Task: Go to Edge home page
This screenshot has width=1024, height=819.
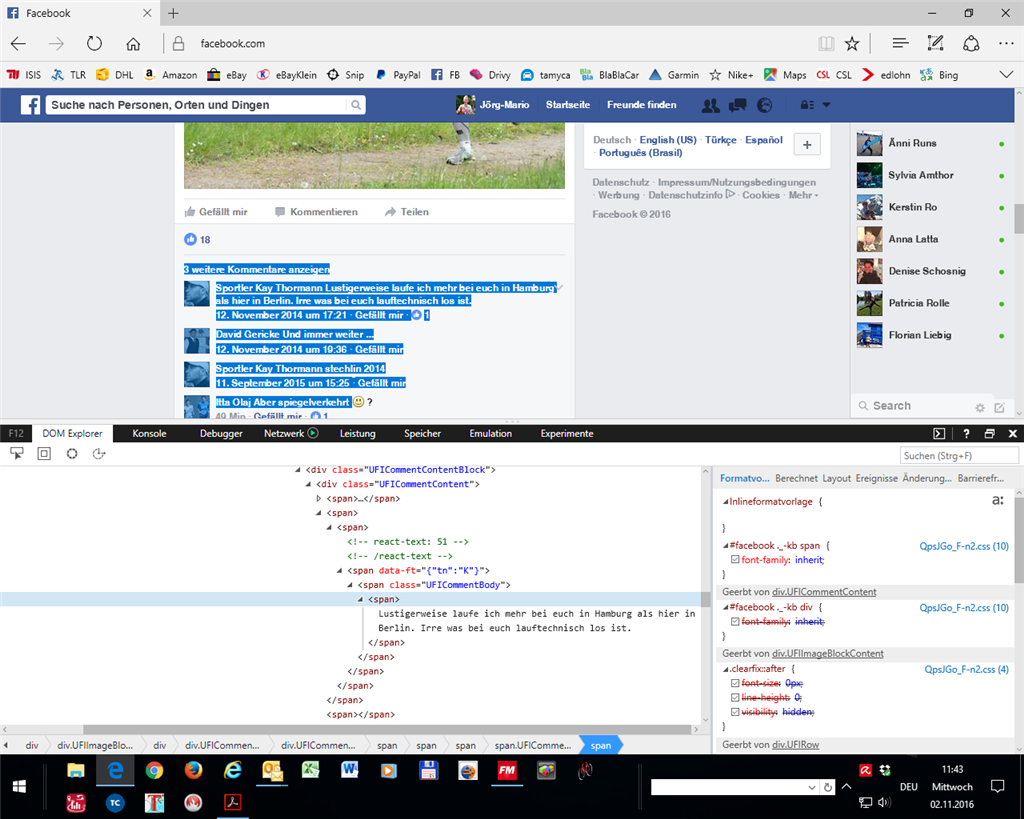Action: point(133,44)
